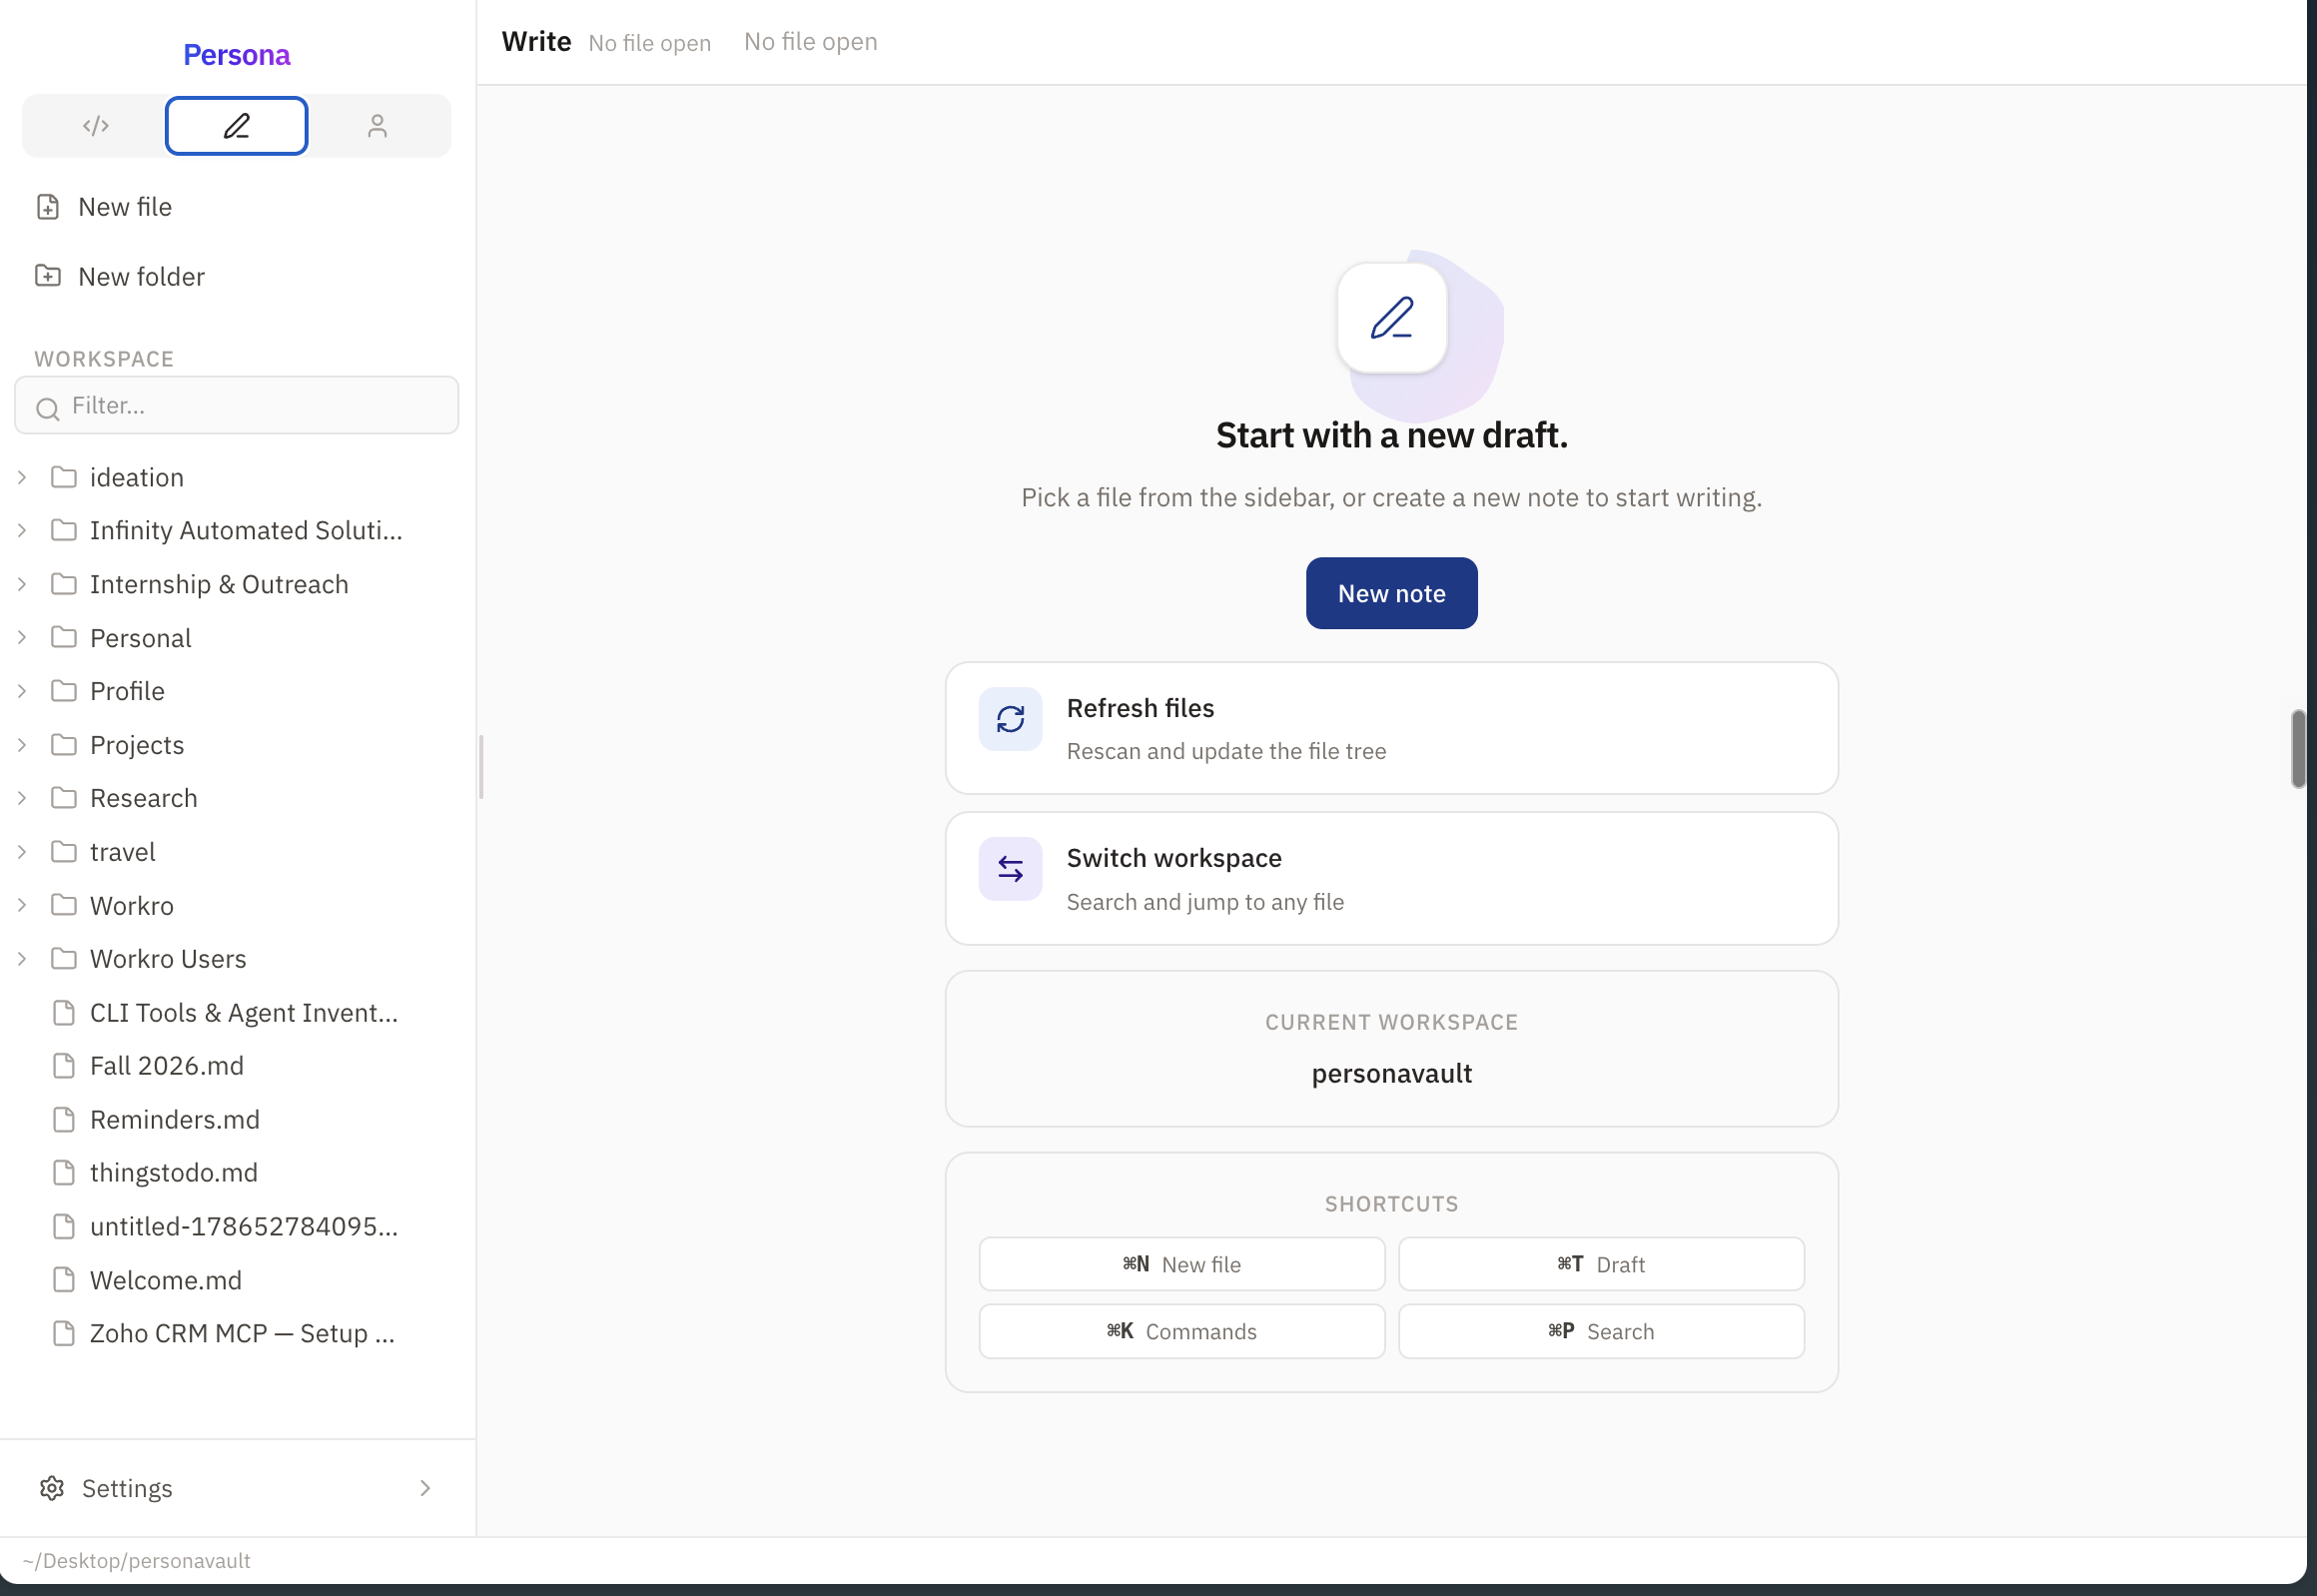Click the Workro Users folder icon
This screenshot has height=1596, width=2317.
[64, 958]
